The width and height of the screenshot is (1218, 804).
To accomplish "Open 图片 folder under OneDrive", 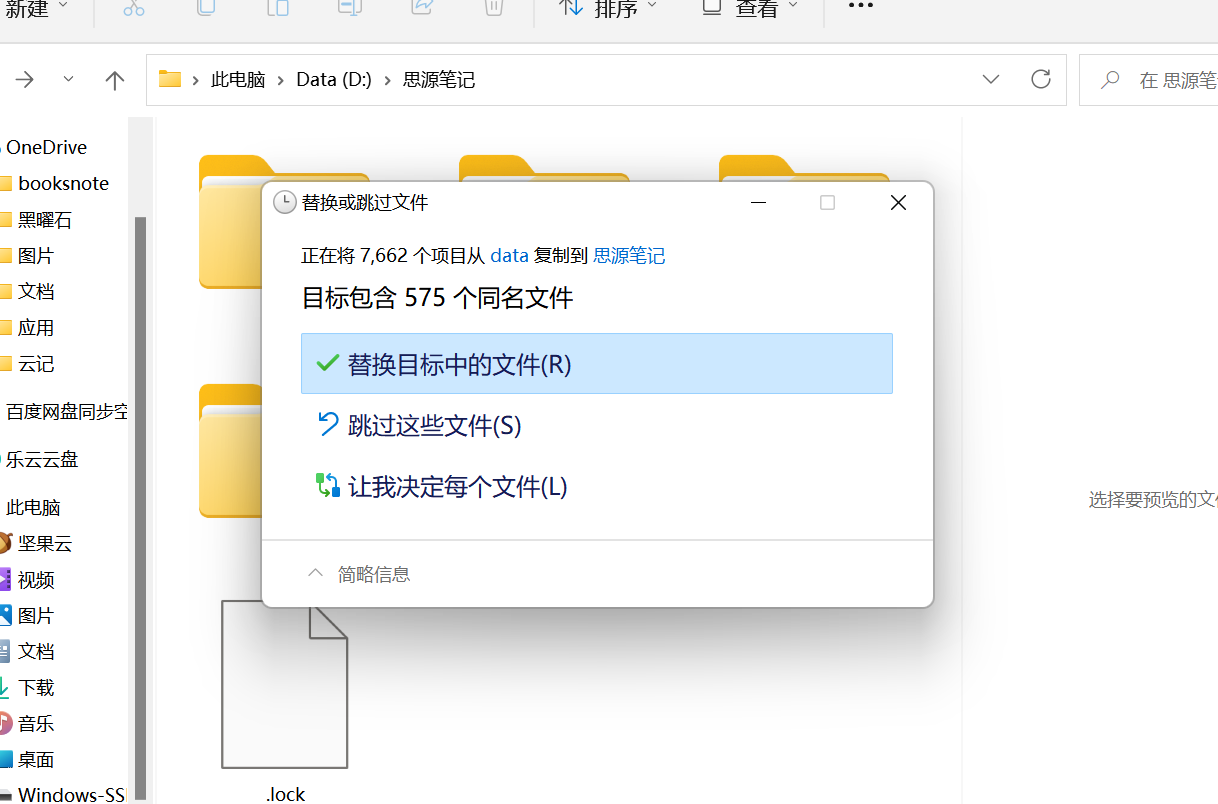I will (36, 256).
